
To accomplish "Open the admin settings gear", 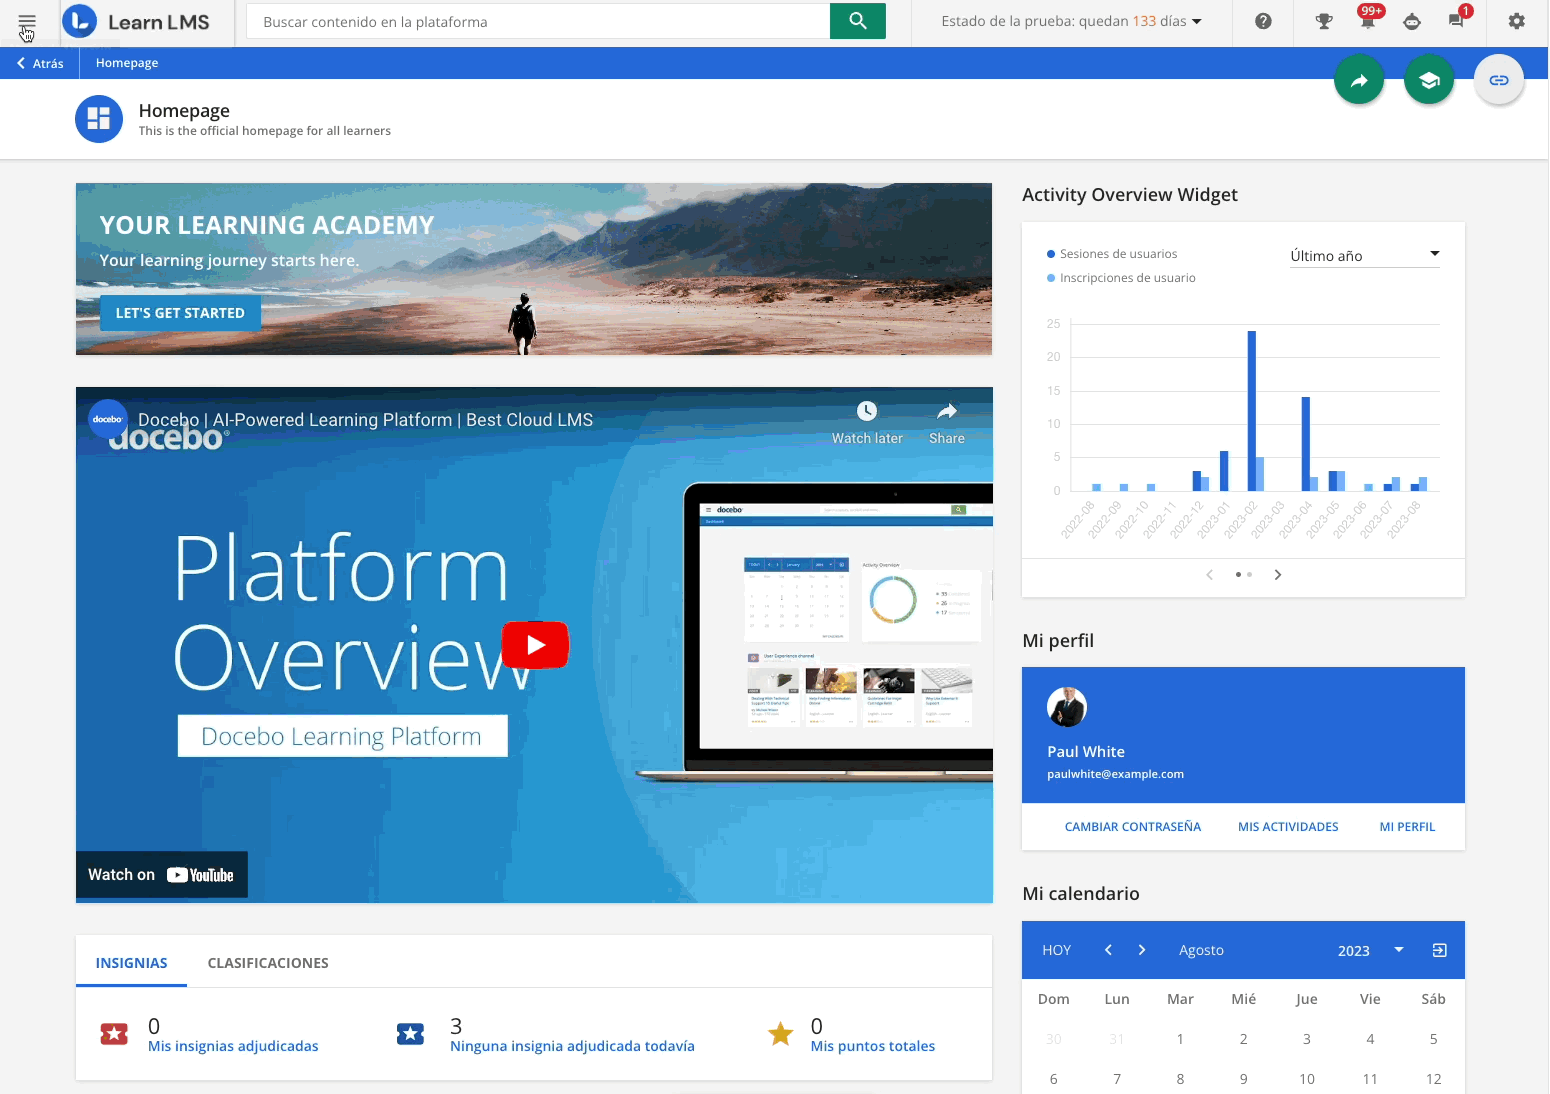I will [x=1517, y=21].
